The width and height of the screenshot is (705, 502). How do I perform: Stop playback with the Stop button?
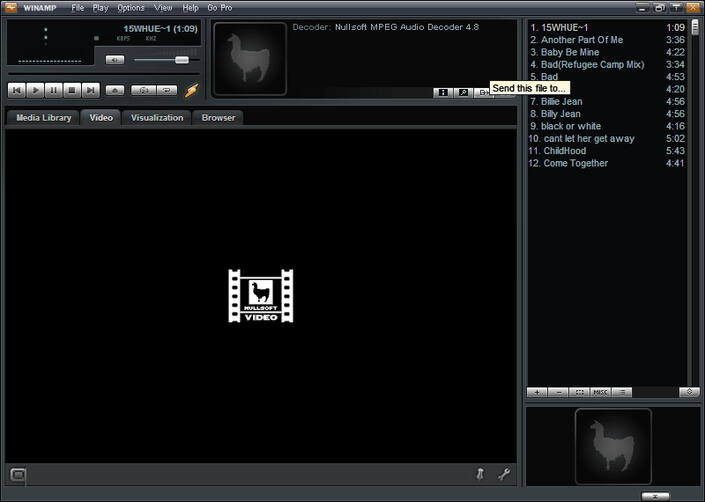click(72, 90)
